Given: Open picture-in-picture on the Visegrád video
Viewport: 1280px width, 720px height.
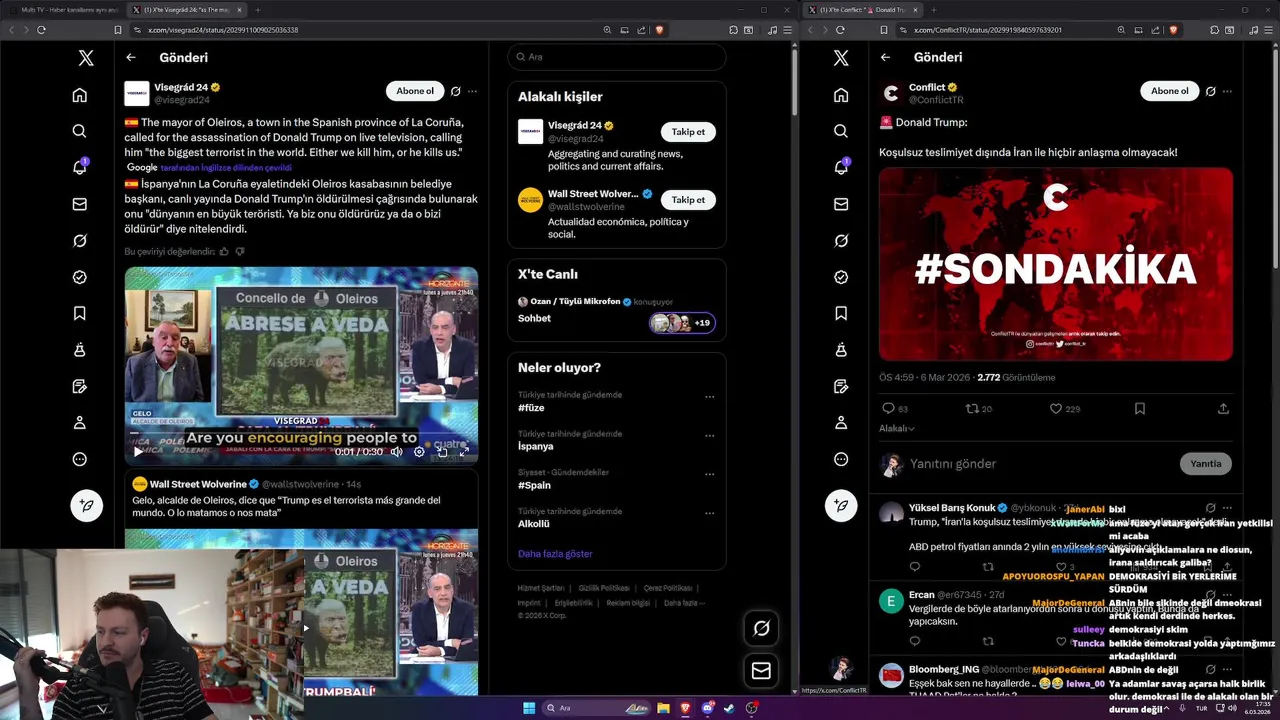Looking at the screenshot, I should [442, 452].
